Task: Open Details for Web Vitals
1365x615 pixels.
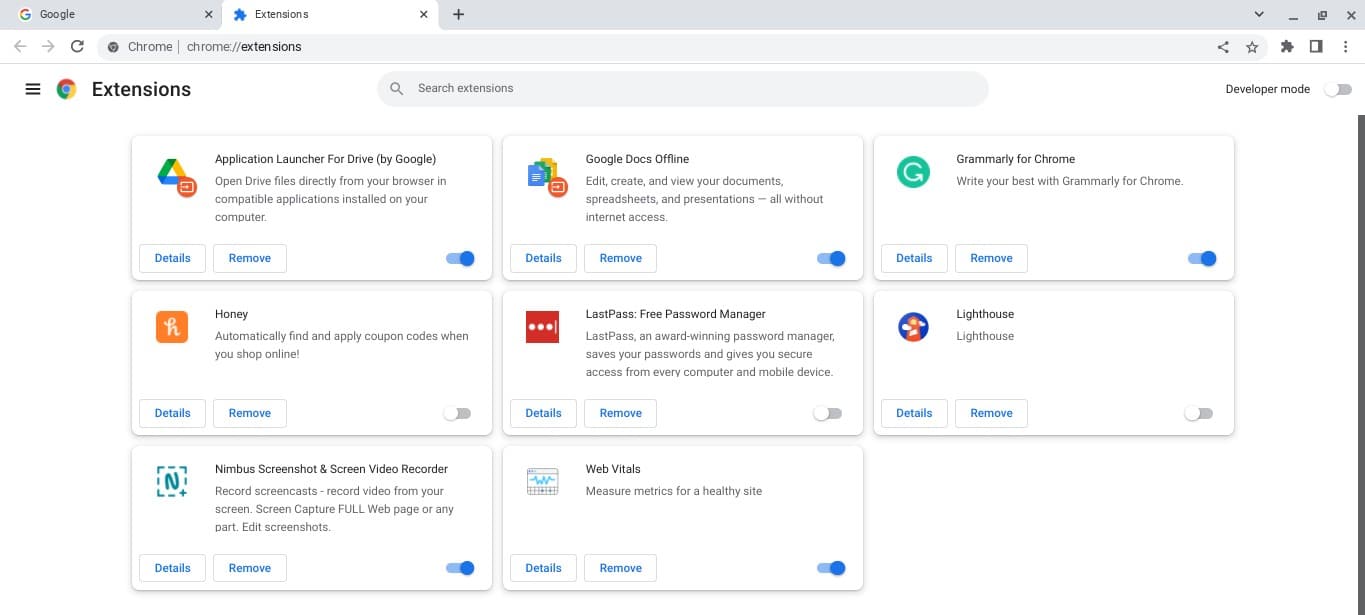Action: point(543,567)
